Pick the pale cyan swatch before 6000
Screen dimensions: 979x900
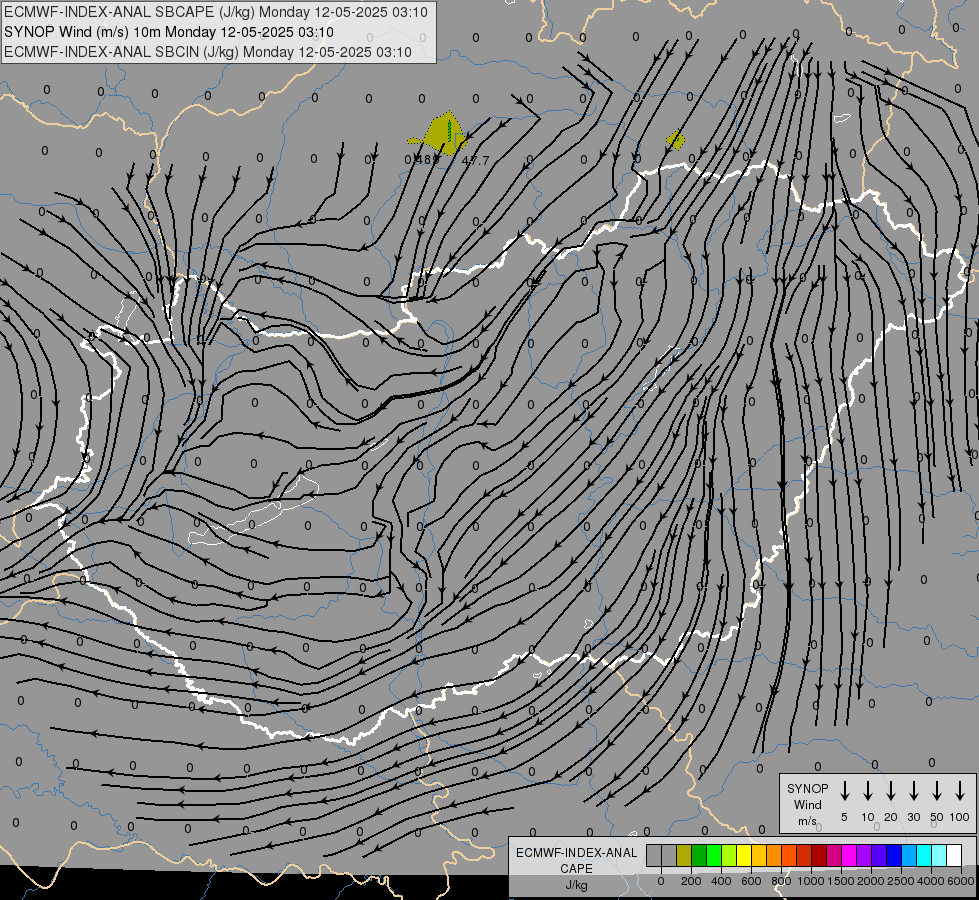tap(939, 856)
